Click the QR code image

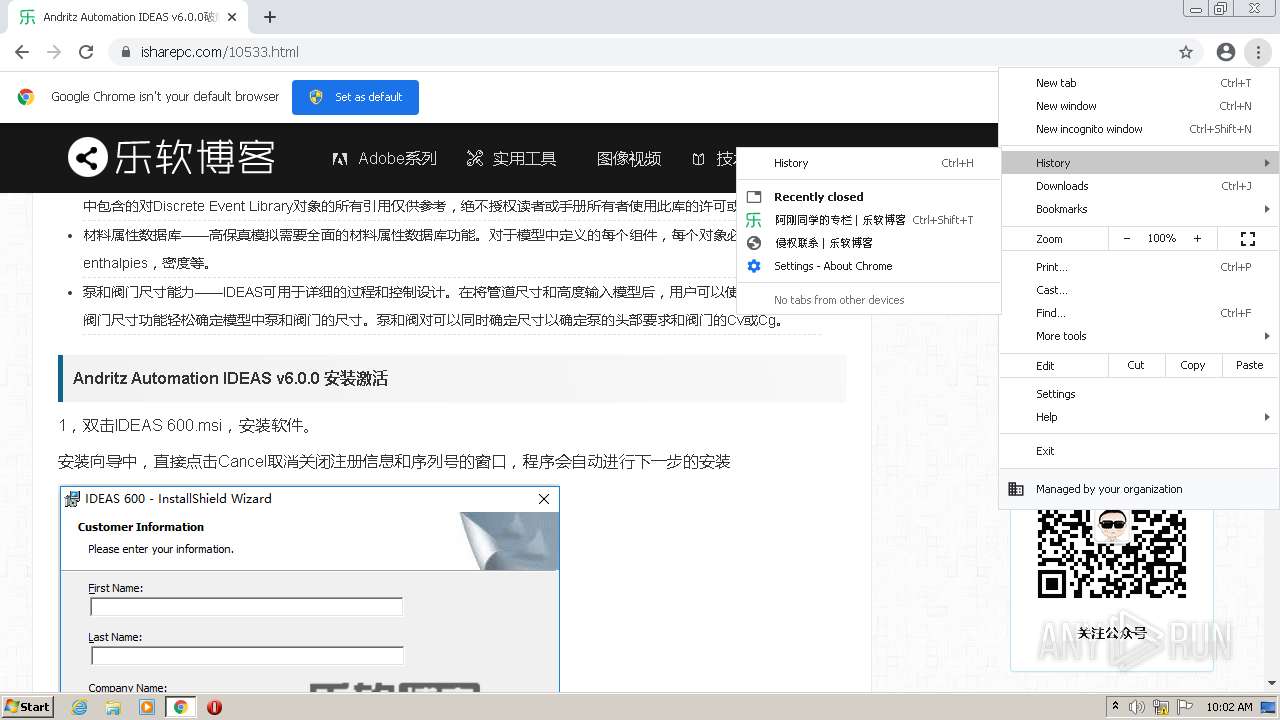(1111, 554)
